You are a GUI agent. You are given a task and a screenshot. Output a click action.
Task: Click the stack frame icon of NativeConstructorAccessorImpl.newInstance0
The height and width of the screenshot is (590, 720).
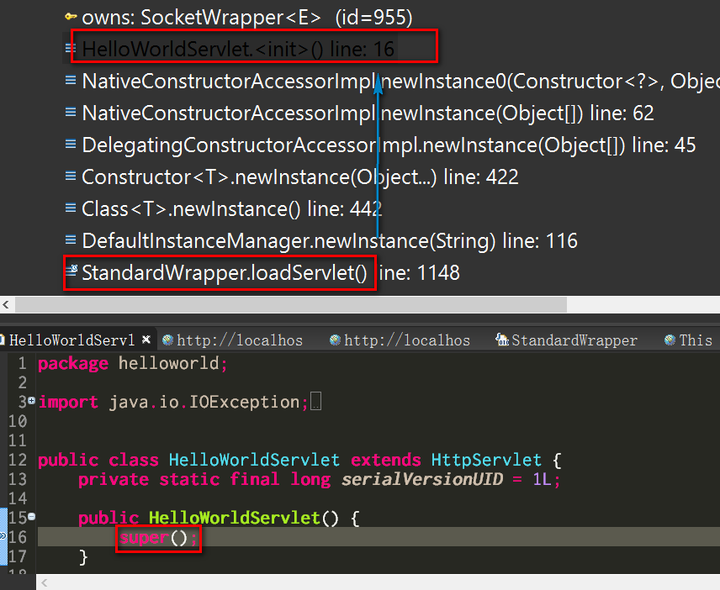[x=70, y=80]
